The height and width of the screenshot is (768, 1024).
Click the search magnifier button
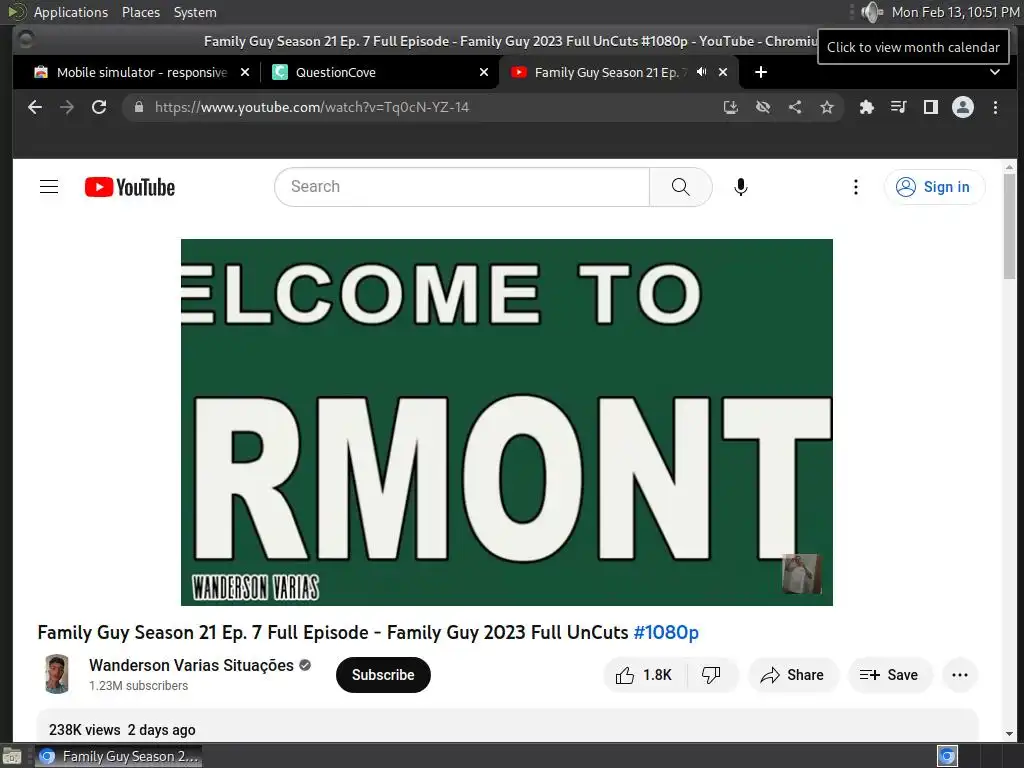pyautogui.click(x=680, y=187)
